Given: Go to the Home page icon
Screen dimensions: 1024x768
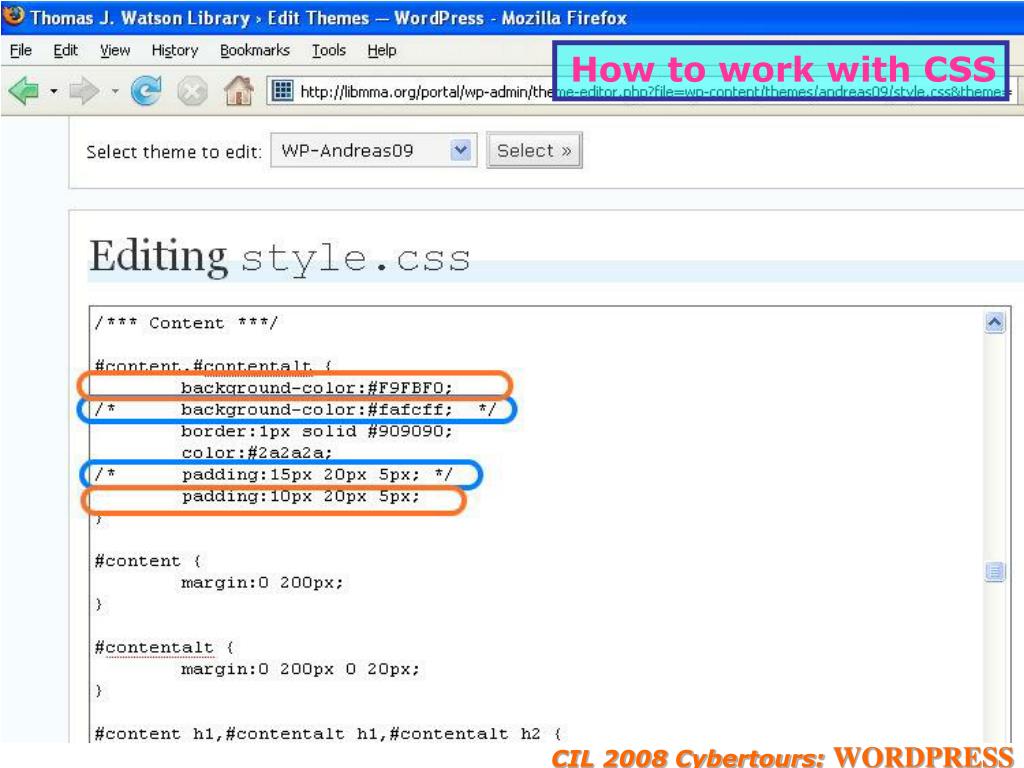Looking at the screenshot, I should [238, 90].
